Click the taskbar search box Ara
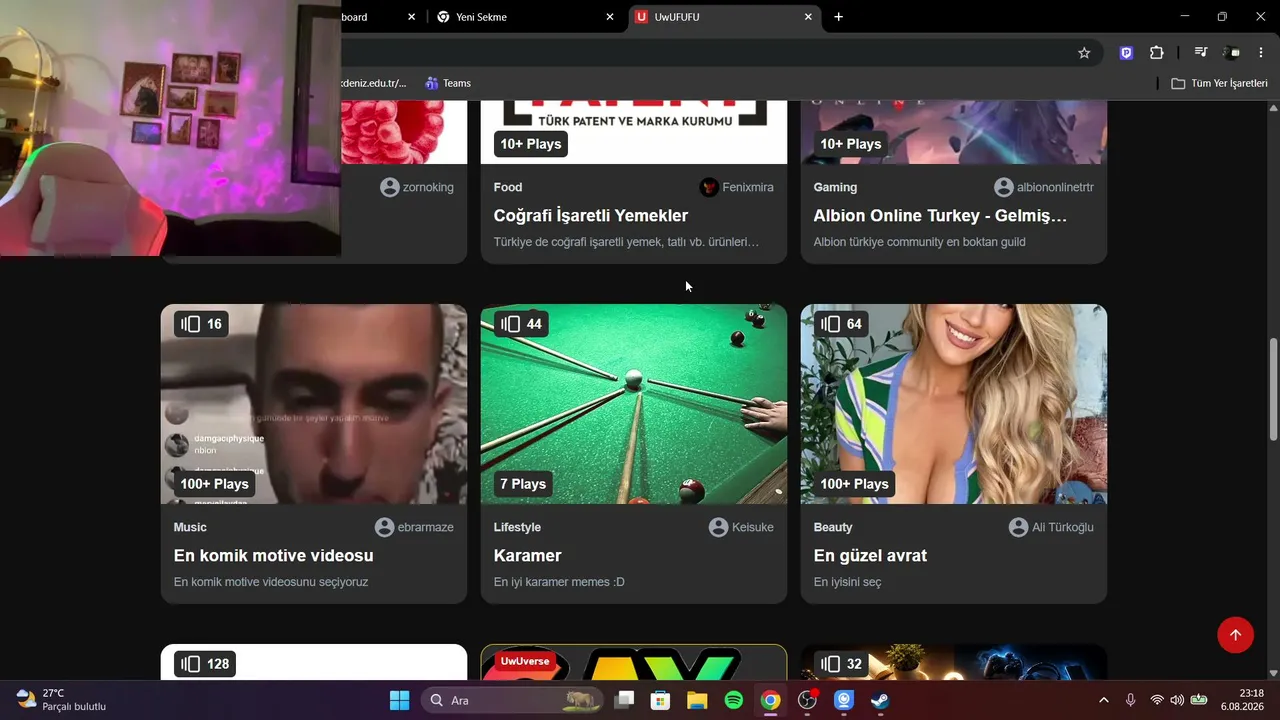The height and width of the screenshot is (720, 1280). (510, 700)
